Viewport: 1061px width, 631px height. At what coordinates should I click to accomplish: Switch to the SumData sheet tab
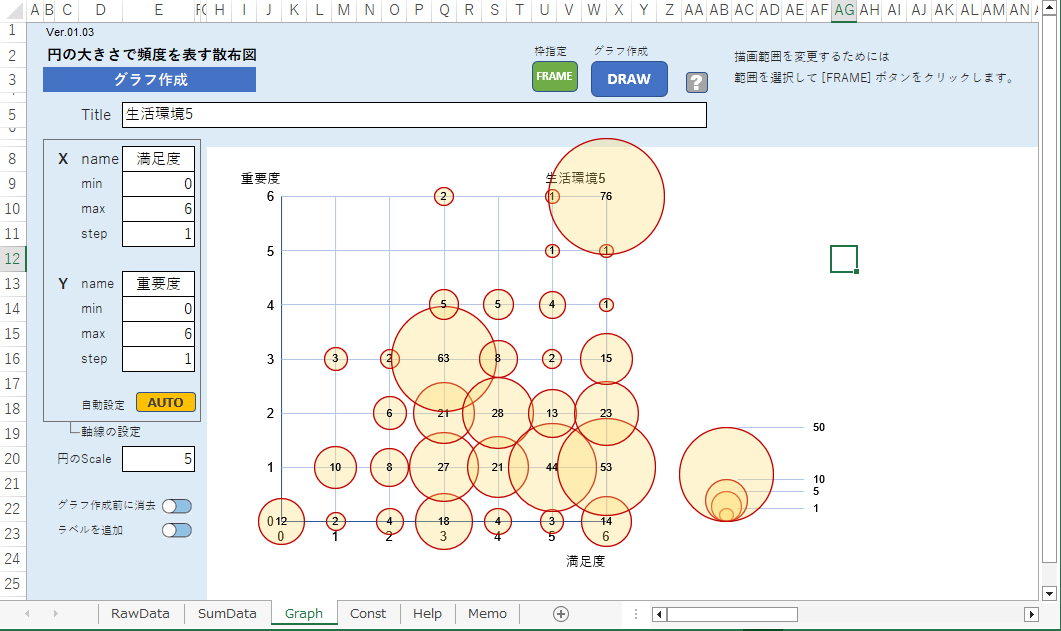(227, 613)
